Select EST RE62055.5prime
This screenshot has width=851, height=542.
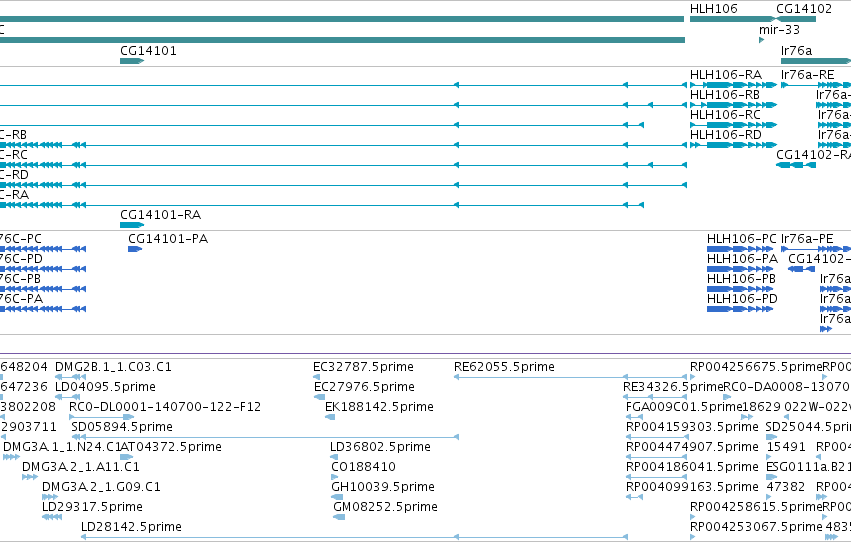coord(570,377)
